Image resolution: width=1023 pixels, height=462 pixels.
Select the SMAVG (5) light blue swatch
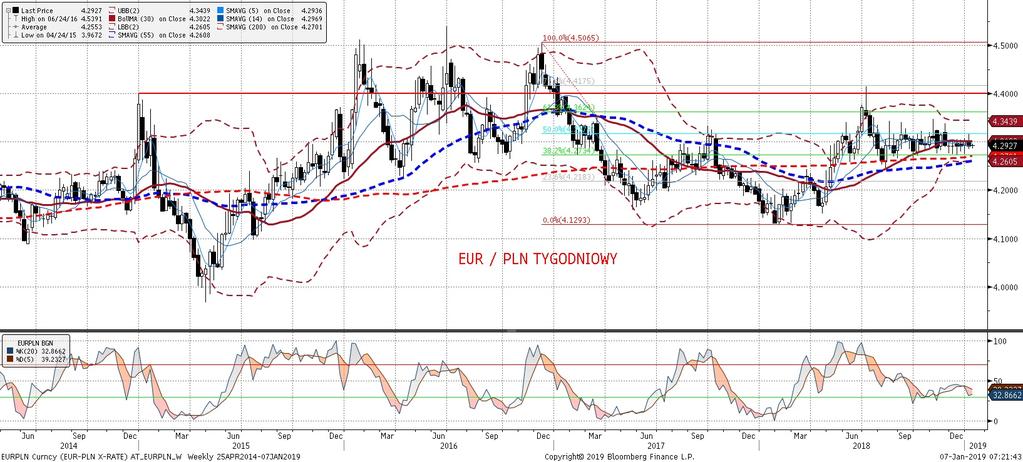[221, 10]
